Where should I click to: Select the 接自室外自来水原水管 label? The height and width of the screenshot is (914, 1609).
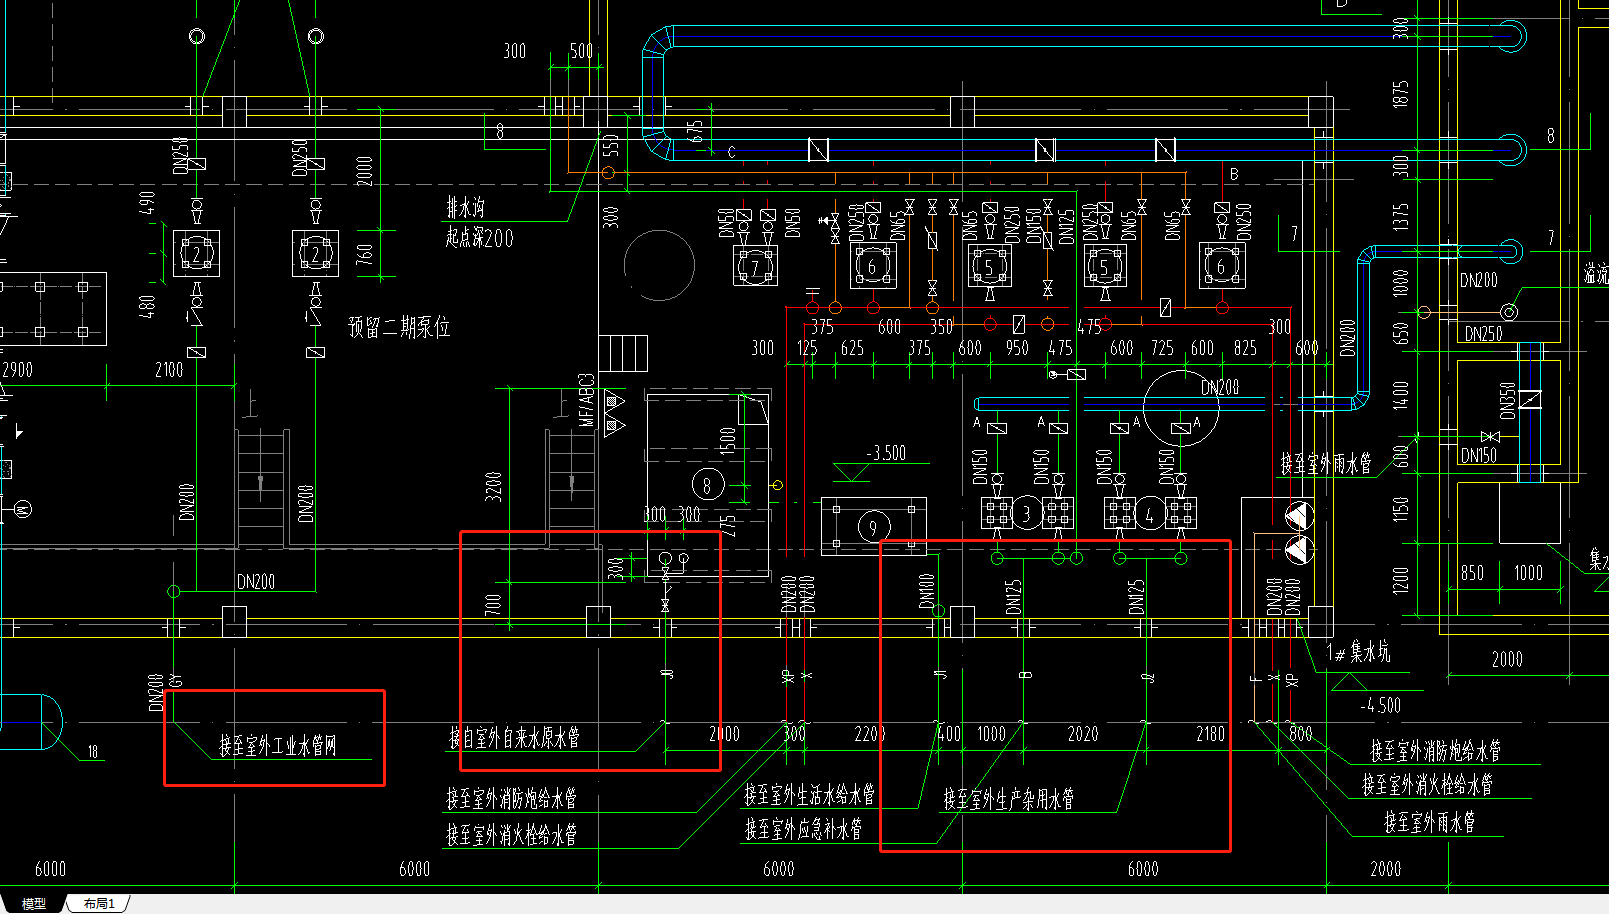click(x=514, y=738)
